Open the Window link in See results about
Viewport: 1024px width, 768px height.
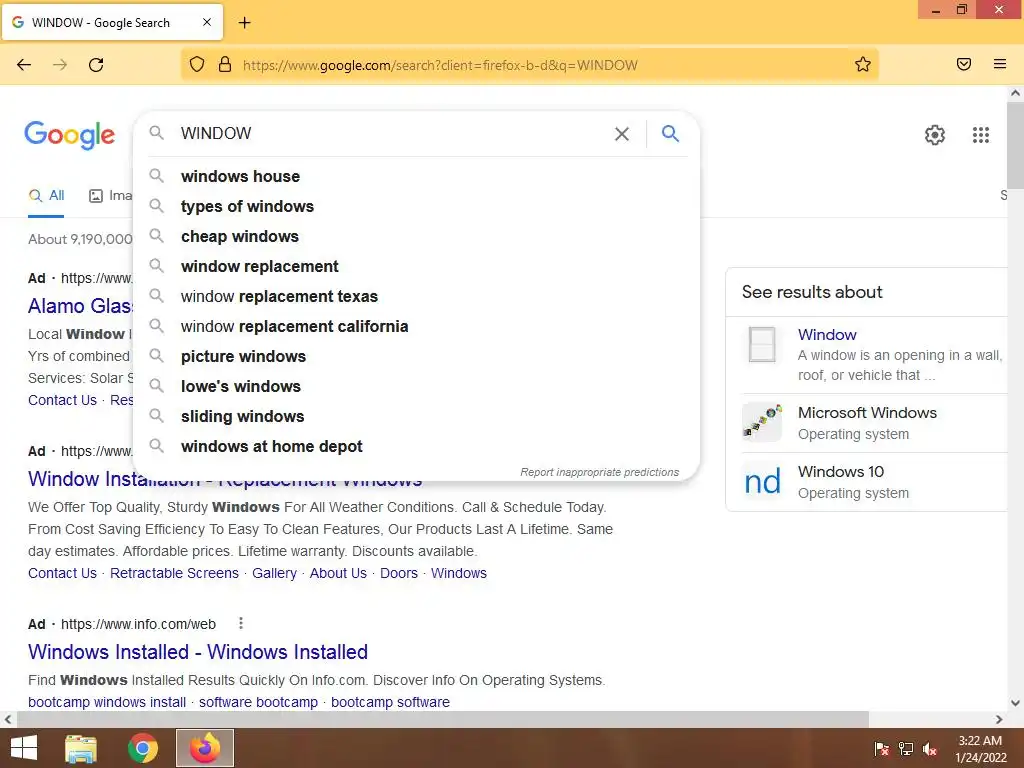coord(827,334)
